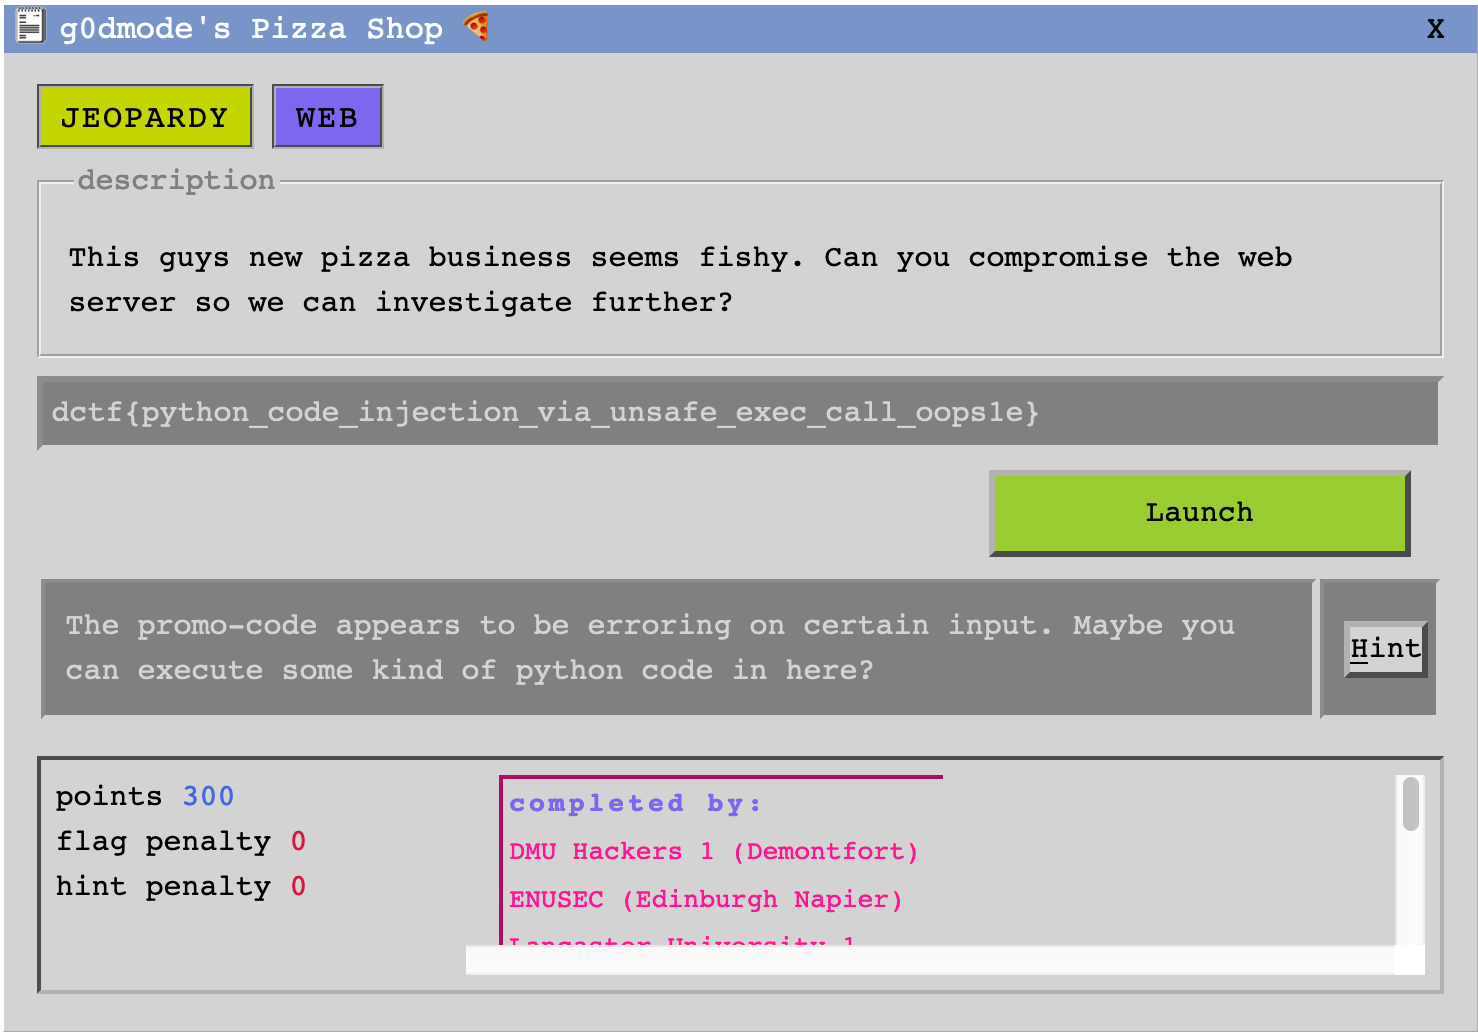Click the notepad icon in title bar
Viewport: 1478px width, 1032px height.
click(x=30, y=27)
